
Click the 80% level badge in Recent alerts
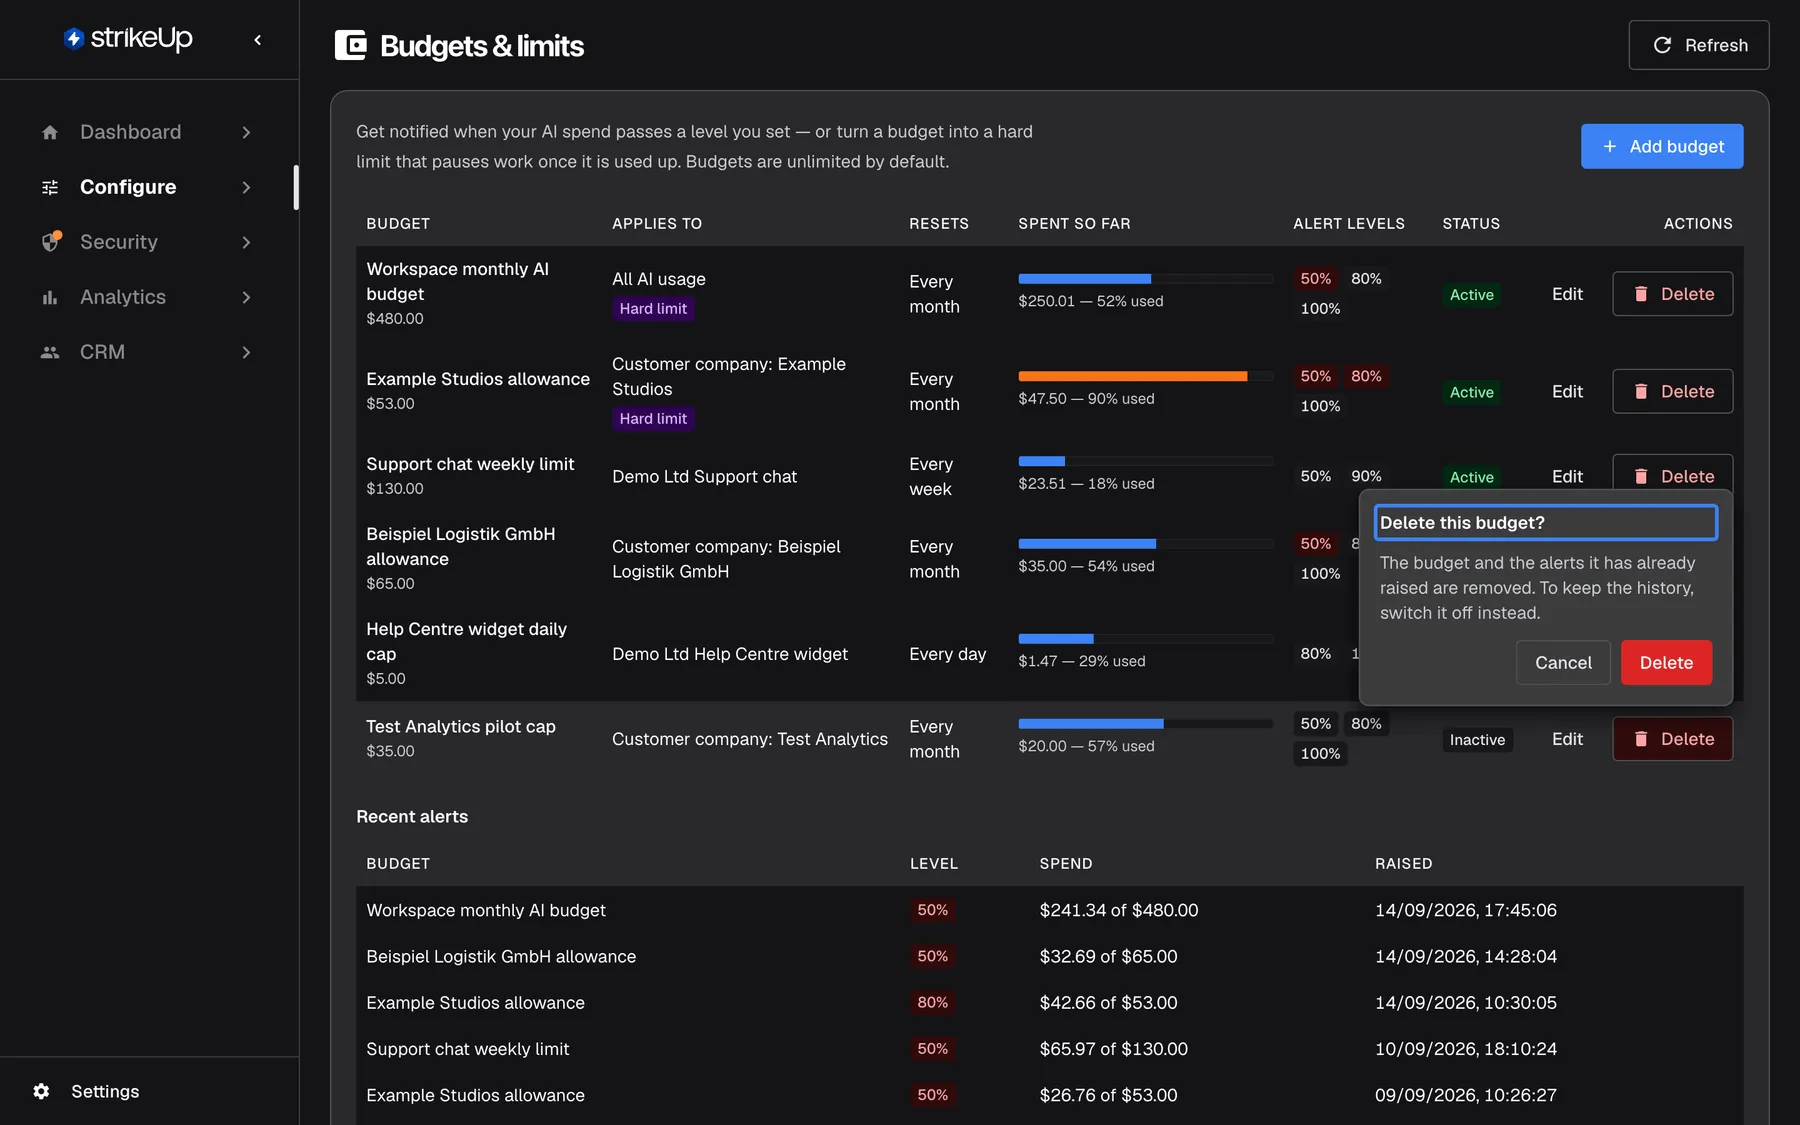932,1002
